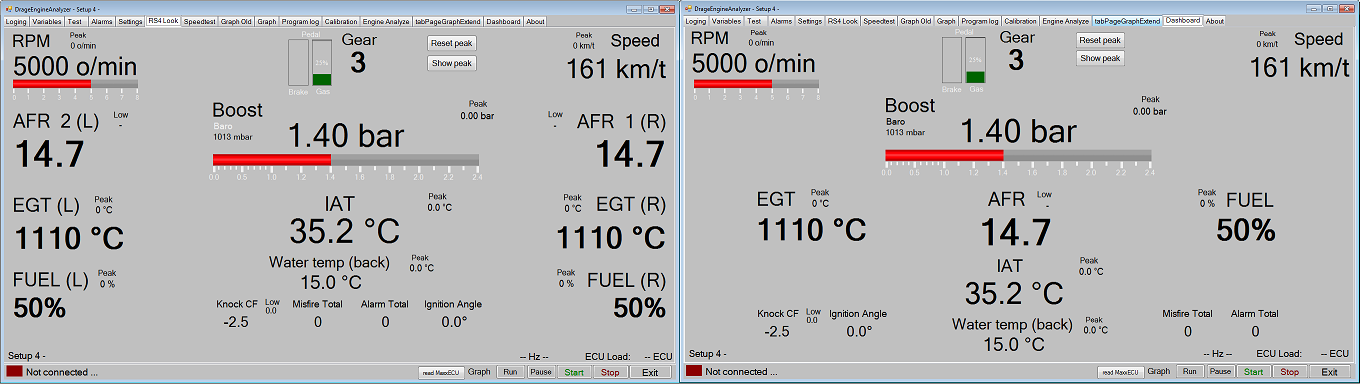Image resolution: width=1360 pixels, height=384 pixels.
Task: Click red Stop button in the Dashboard window
Action: tap(1290, 371)
